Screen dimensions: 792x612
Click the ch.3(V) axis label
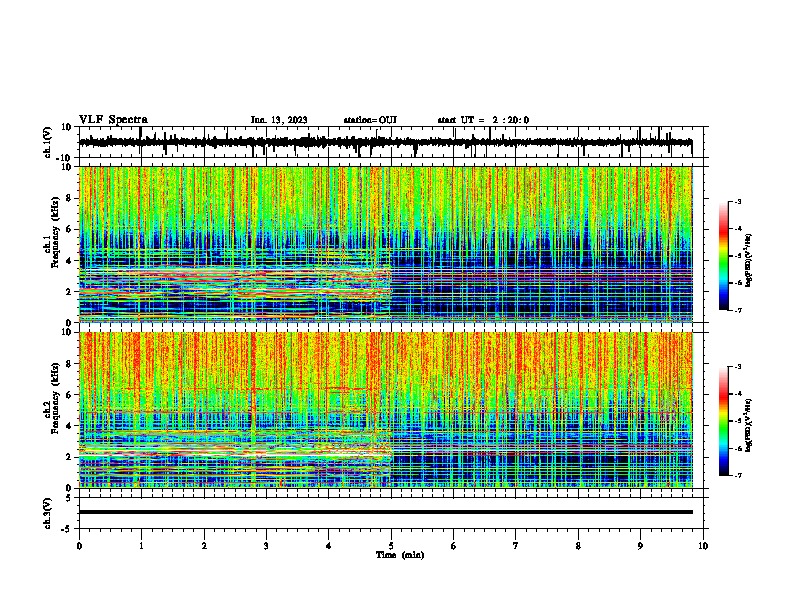pos(48,513)
